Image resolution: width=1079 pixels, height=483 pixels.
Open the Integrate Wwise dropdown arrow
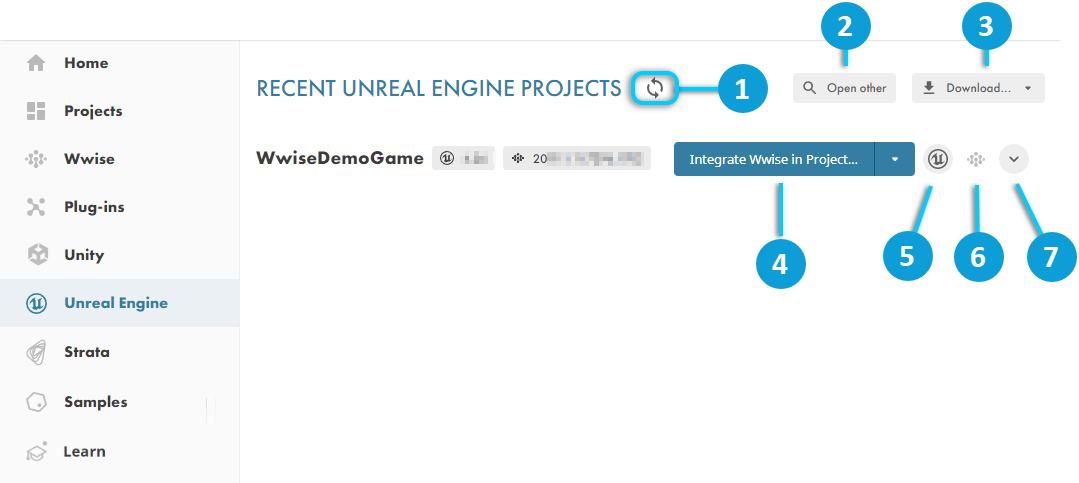(895, 159)
